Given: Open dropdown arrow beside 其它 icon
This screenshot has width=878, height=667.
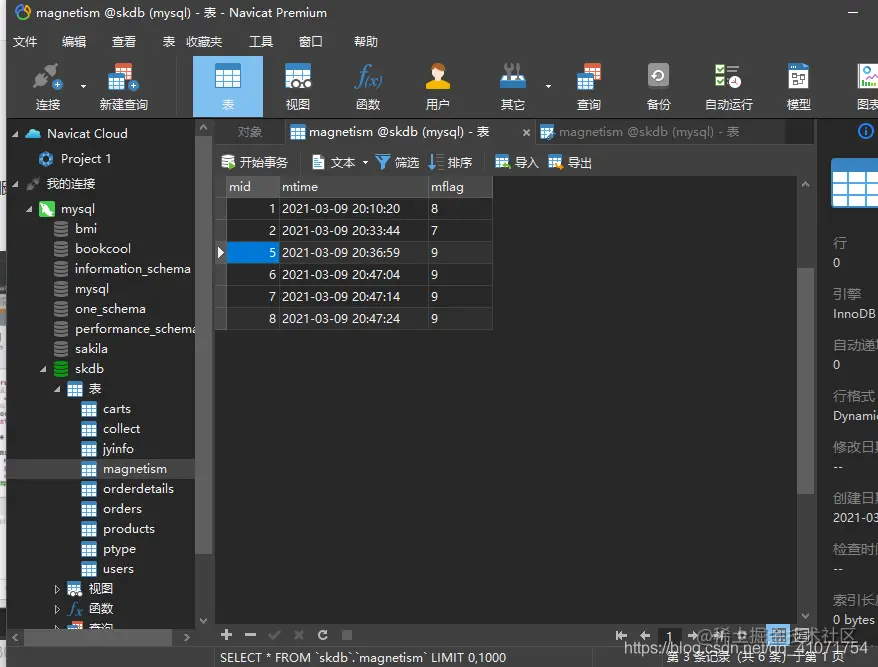Looking at the screenshot, I should [x=548, y=86].
